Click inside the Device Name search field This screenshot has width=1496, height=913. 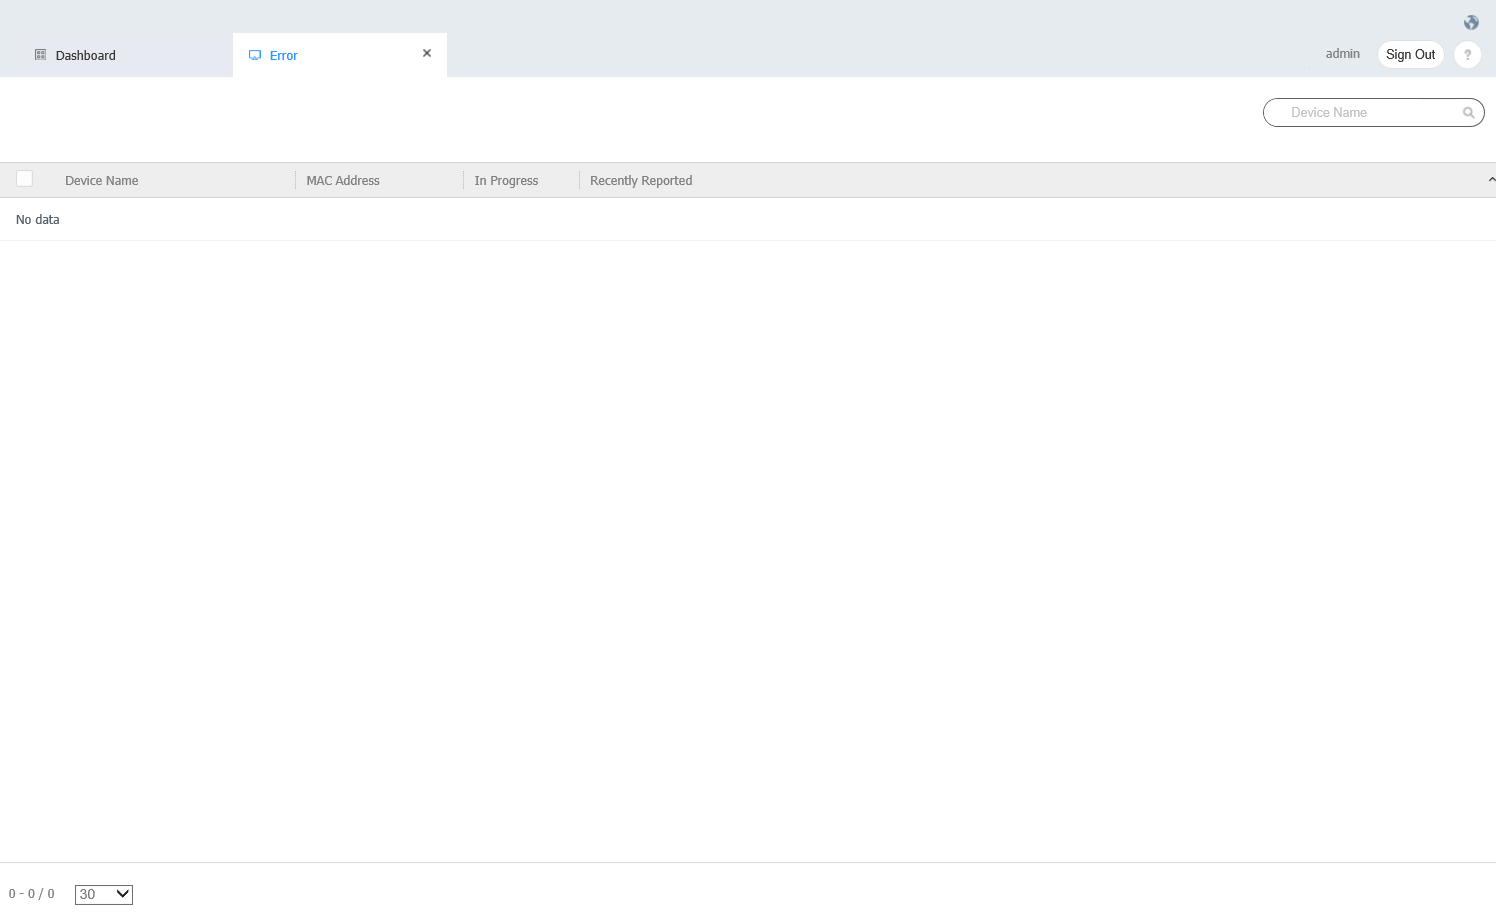pos(1360,112)
